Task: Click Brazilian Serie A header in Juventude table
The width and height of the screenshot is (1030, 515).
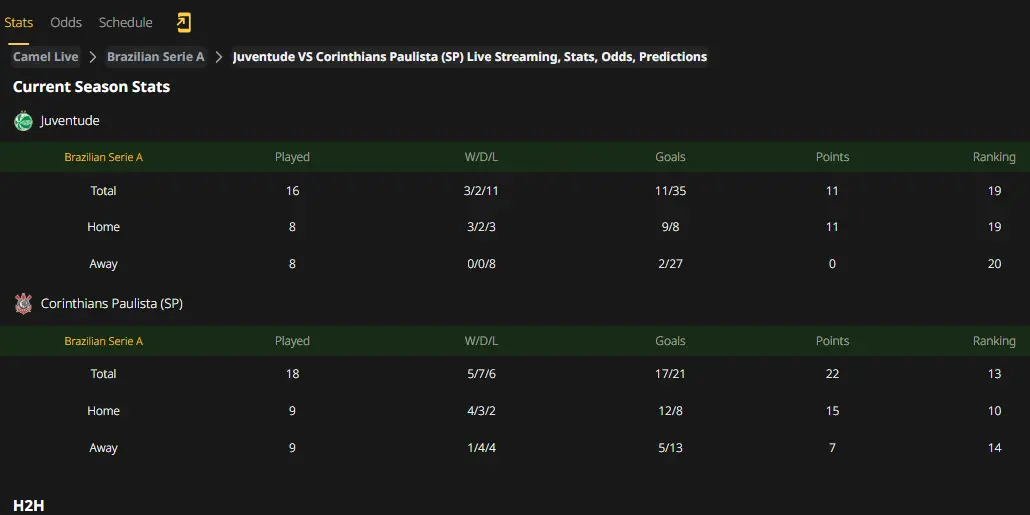Action: [103, 157]
